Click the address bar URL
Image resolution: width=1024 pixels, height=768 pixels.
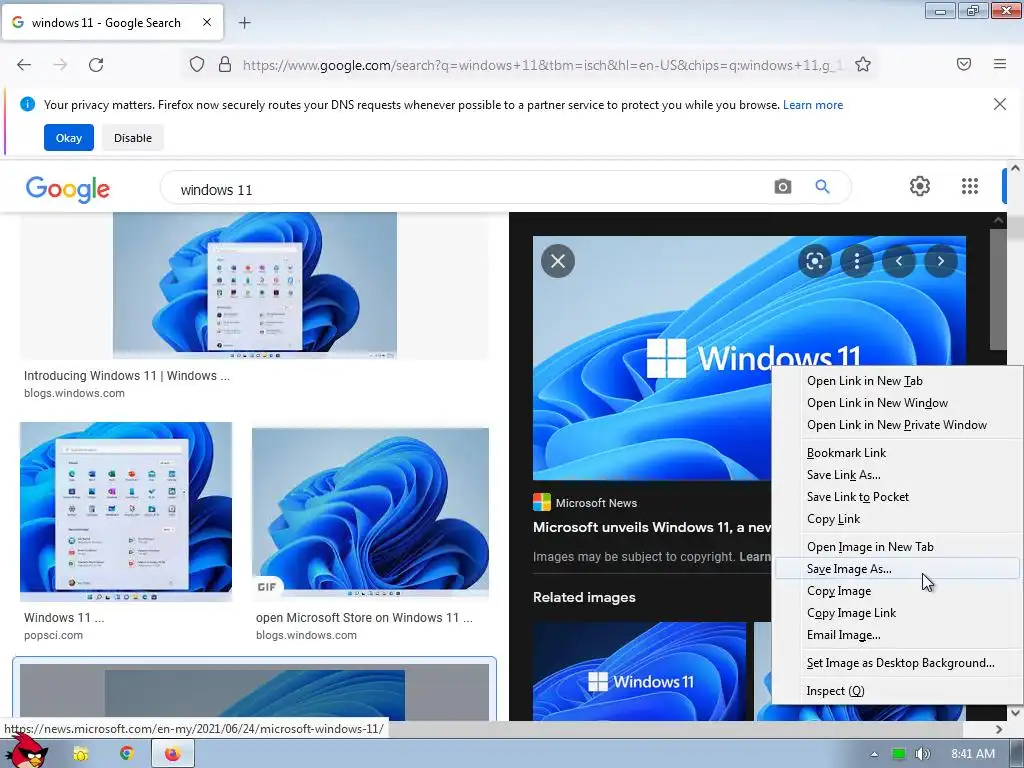point(542,65)
